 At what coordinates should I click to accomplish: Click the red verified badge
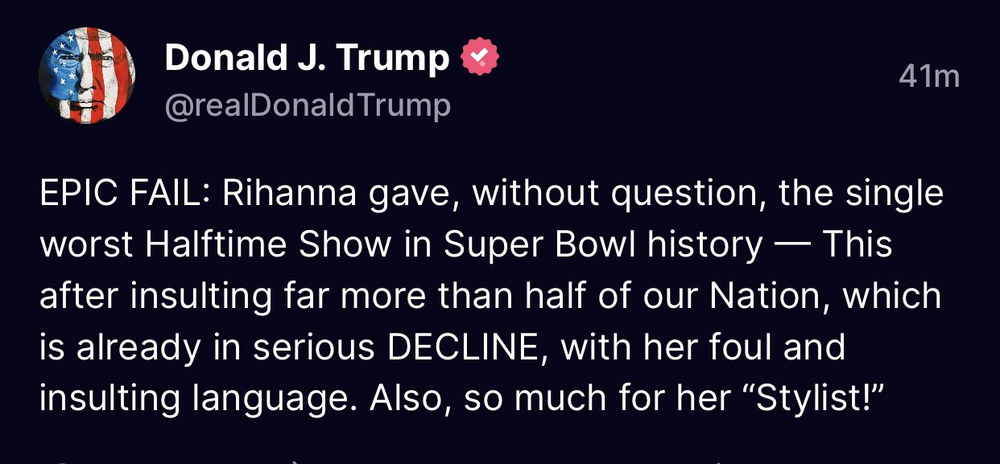point(480,59)
